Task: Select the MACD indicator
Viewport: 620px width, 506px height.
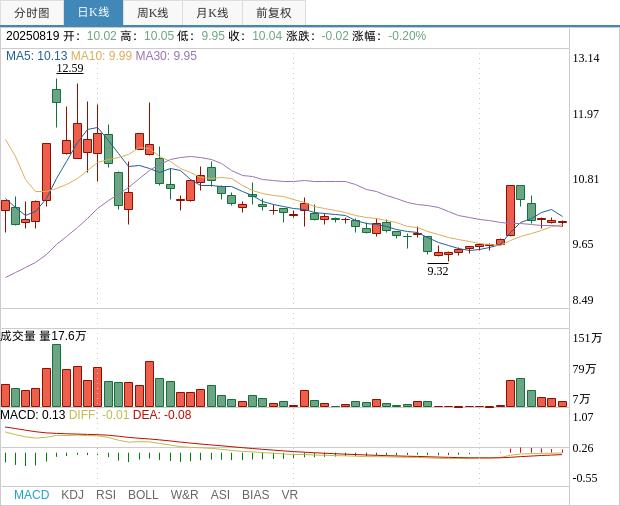Action: [32, 495]
